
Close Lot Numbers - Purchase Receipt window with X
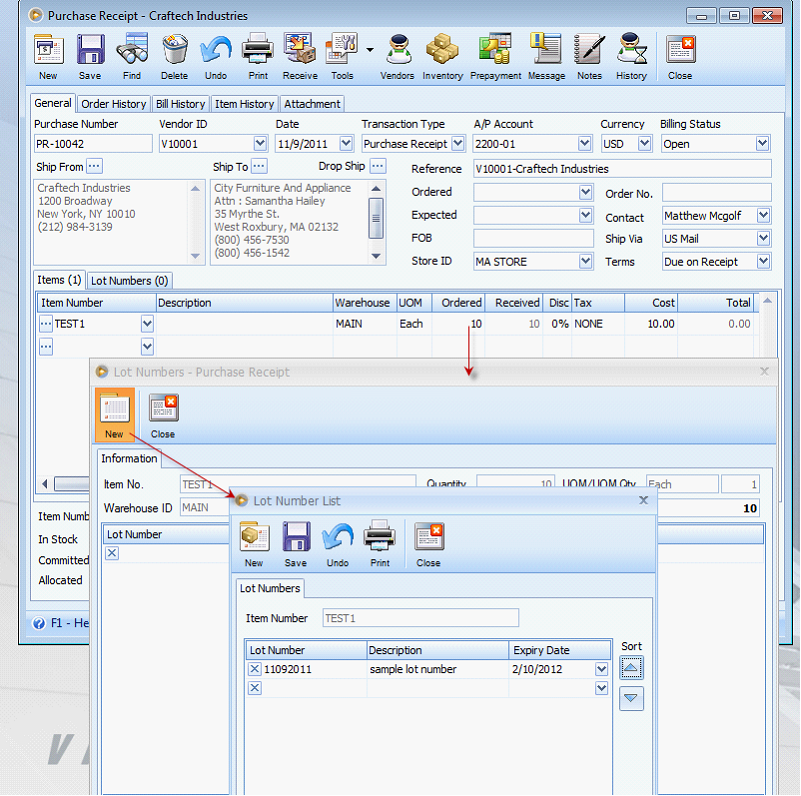tap(764, 371)
